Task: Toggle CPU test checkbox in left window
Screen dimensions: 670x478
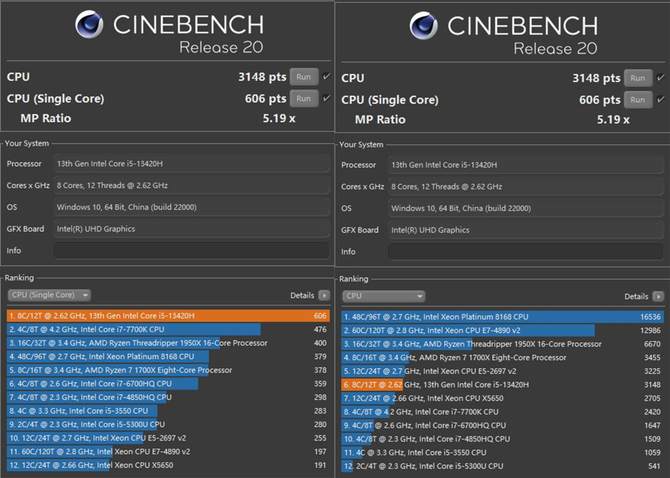Action: click(x=326, y=76)
